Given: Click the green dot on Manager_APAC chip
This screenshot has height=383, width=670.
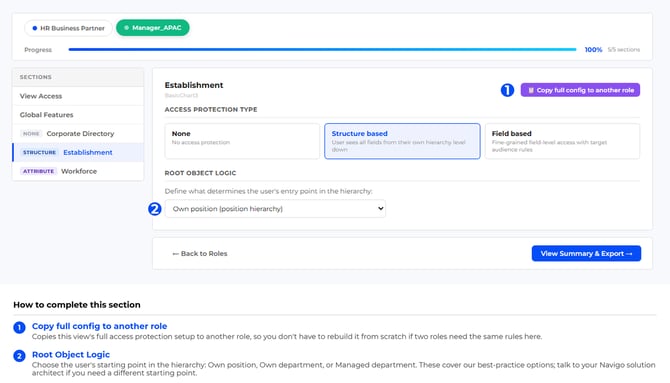Looking at the screenshot, I should coord(126,28).
